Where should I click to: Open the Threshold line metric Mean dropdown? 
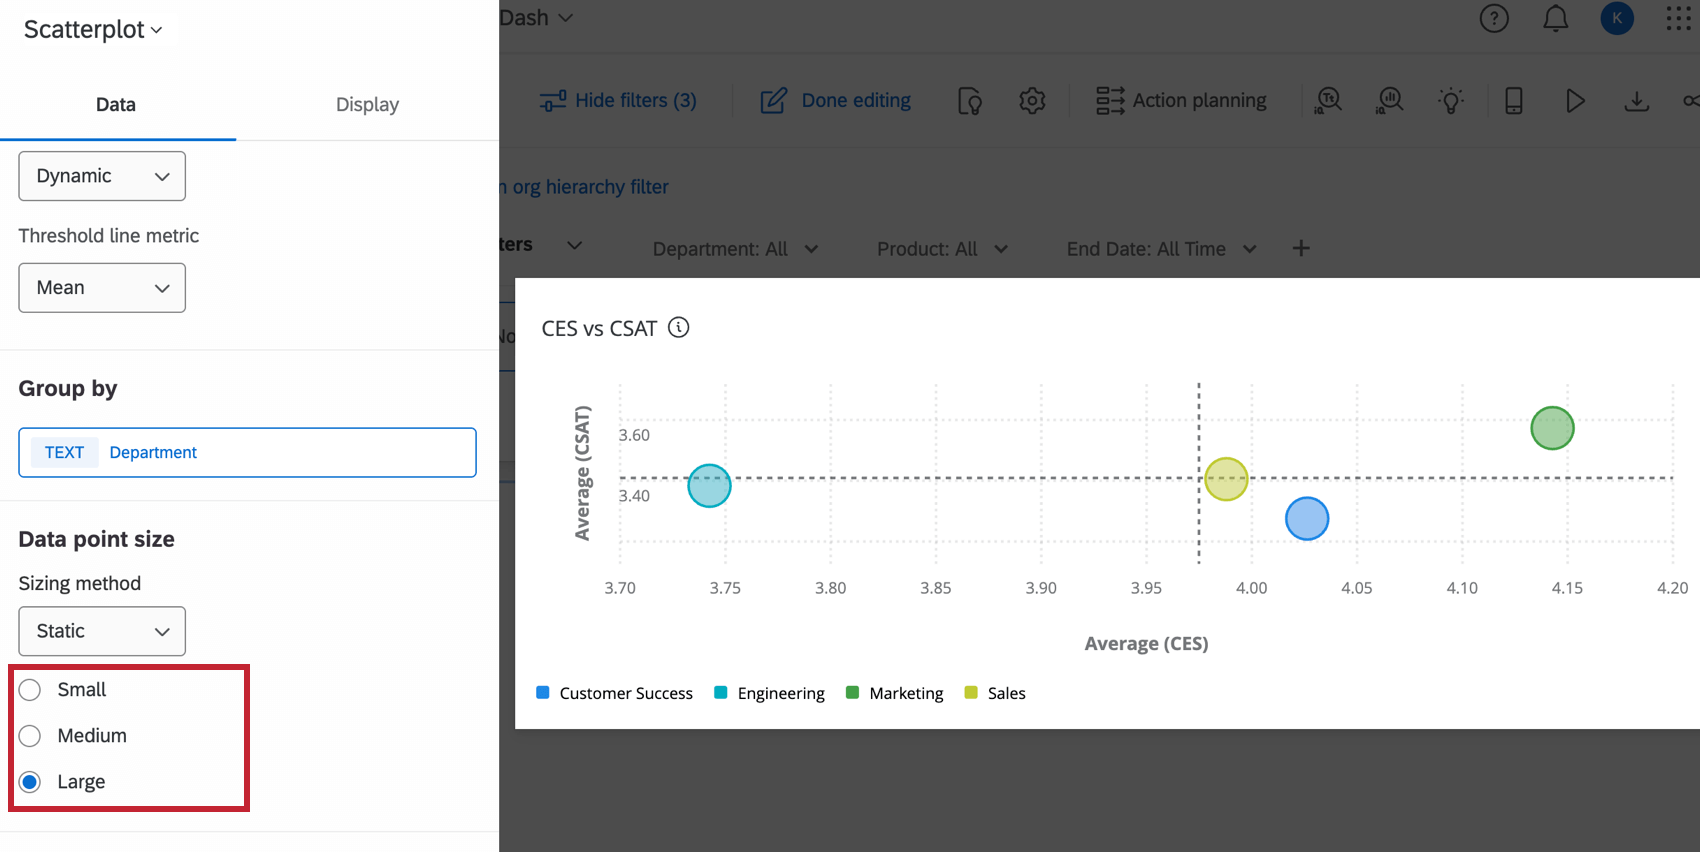pyautogui.click(x=102, y=288)
